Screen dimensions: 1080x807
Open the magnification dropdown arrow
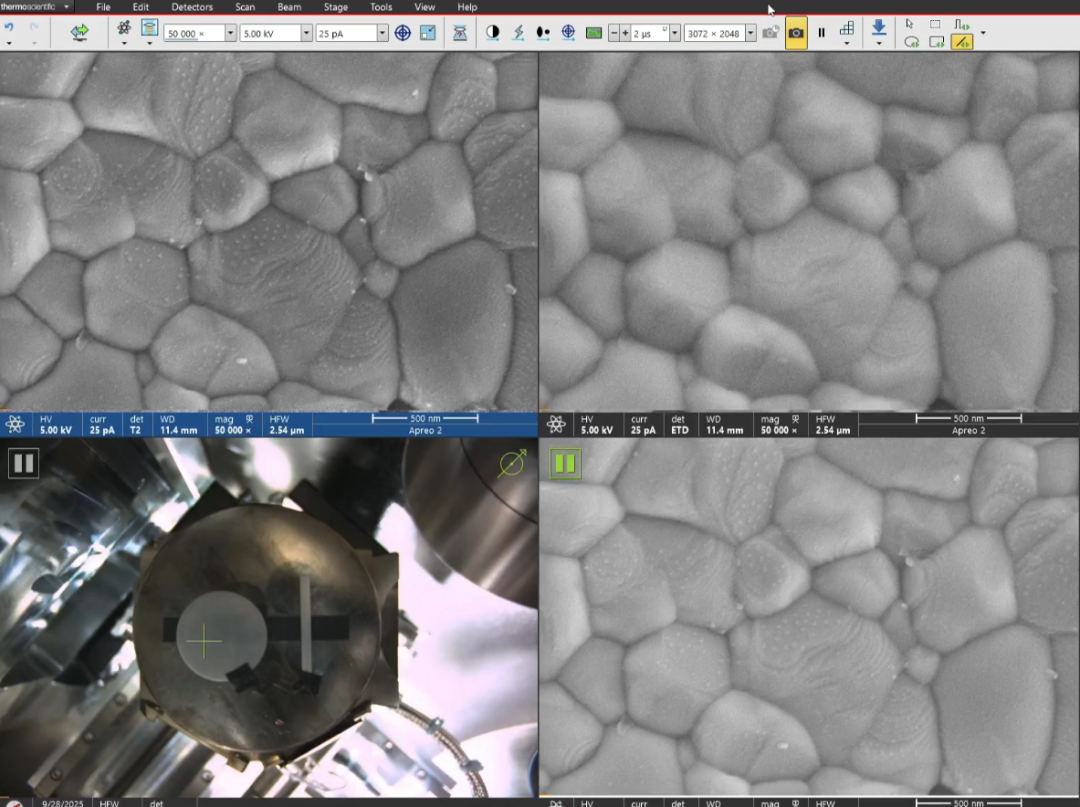tap(230, 33)
